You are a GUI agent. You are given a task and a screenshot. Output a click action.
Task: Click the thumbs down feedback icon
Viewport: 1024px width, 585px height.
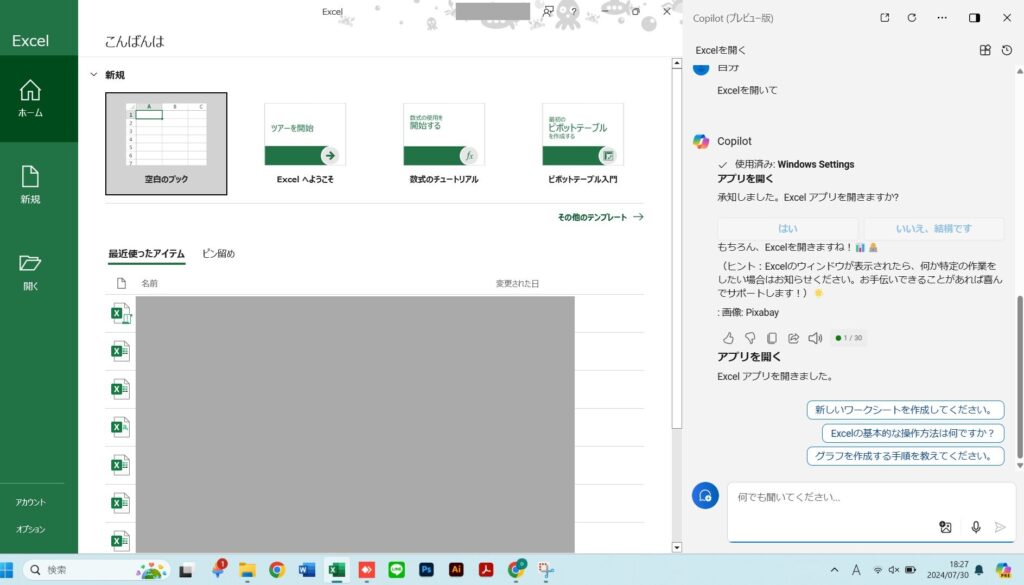(x=750, y=338)
